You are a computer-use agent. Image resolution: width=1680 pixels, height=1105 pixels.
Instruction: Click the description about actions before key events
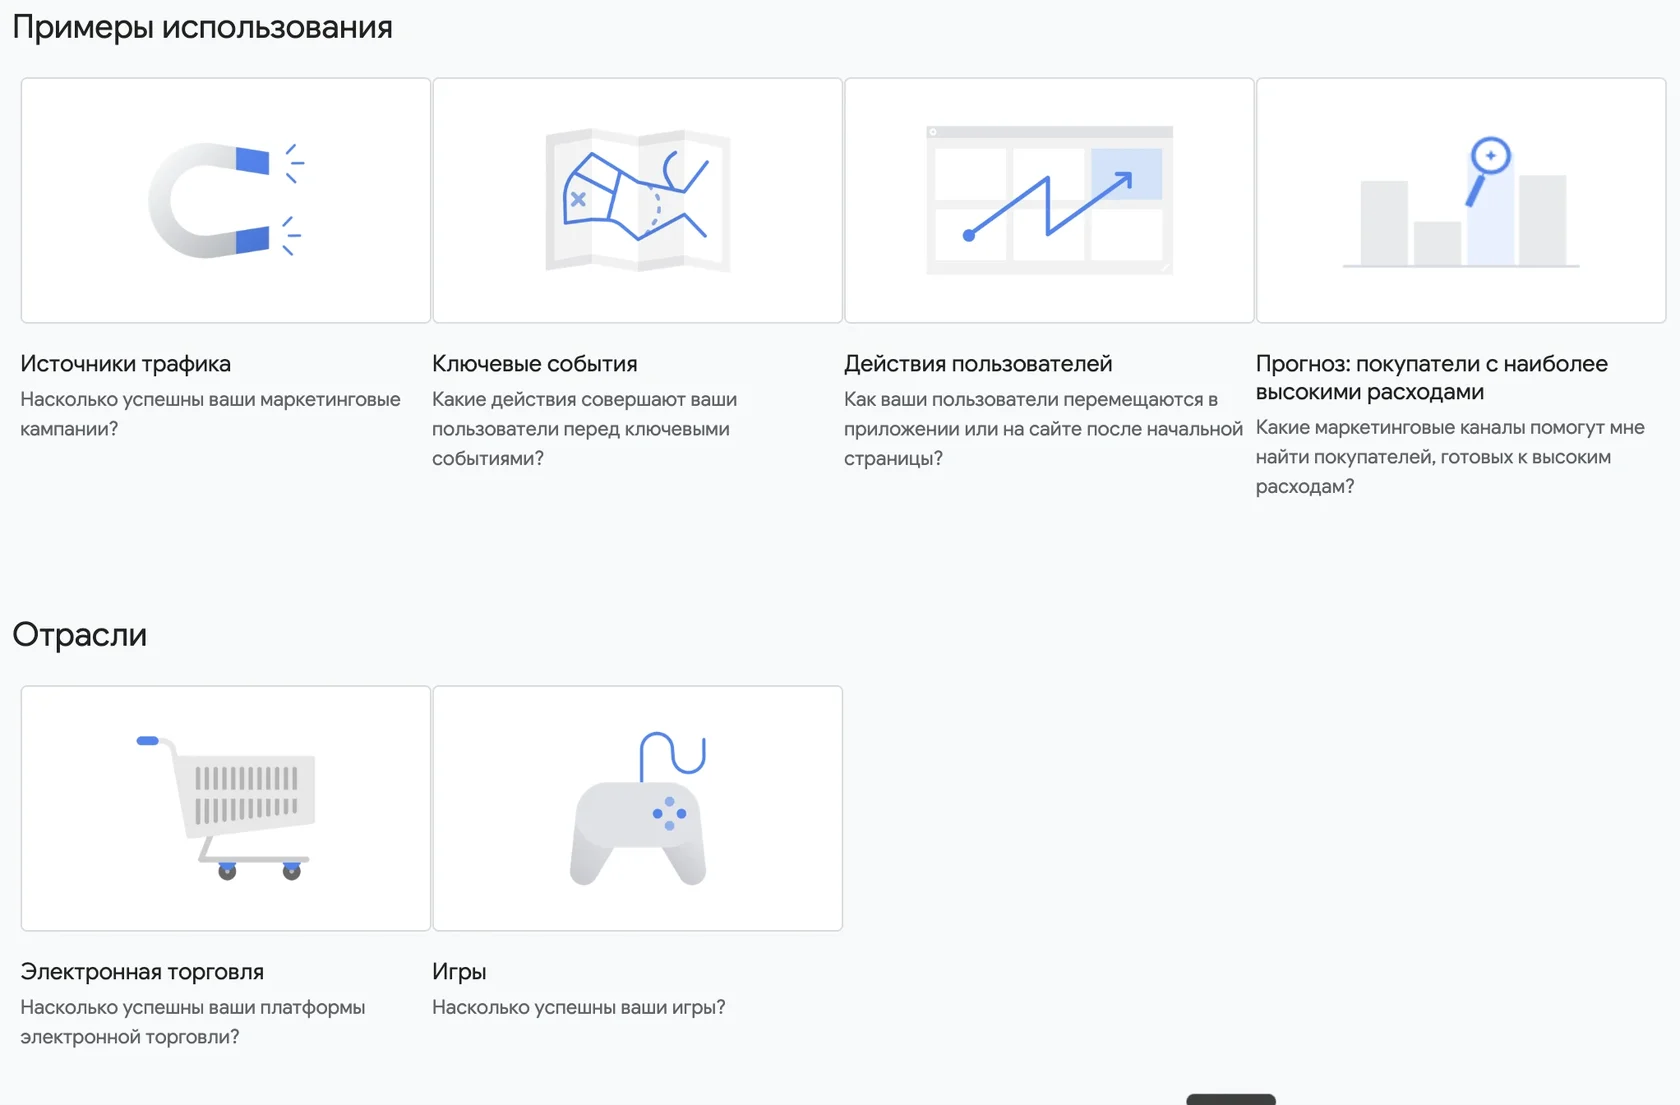click(585, 429)
